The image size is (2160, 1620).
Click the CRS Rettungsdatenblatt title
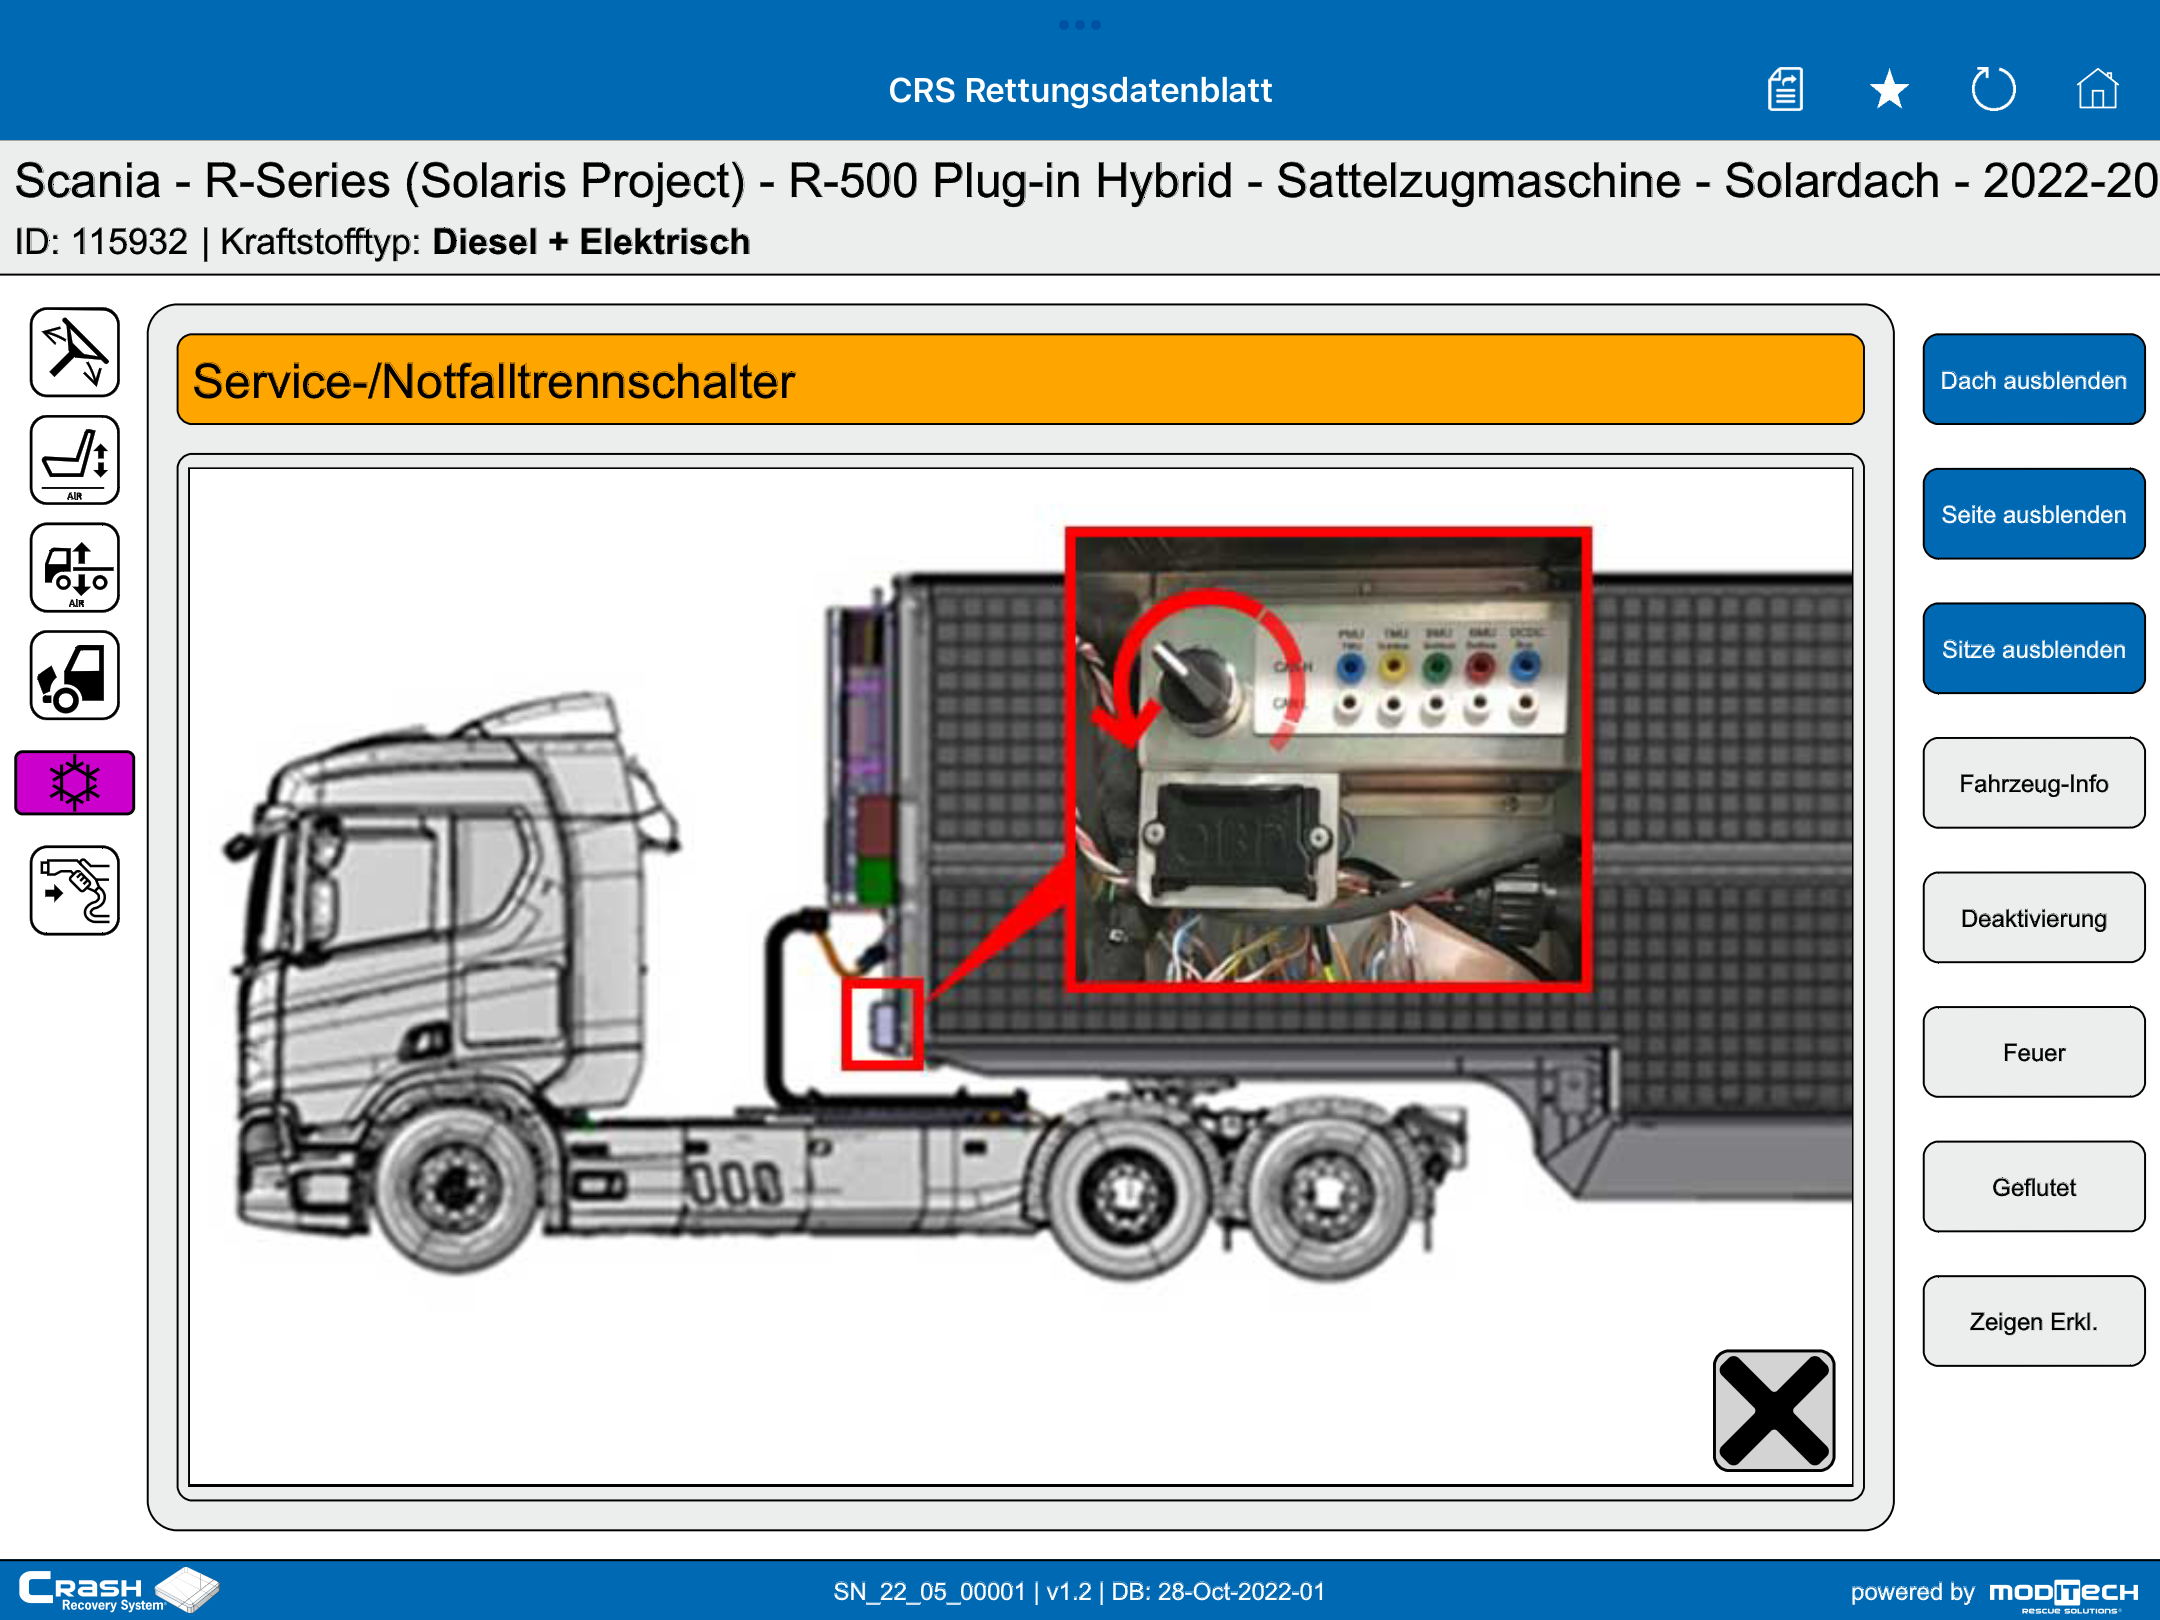click(x=1080, y=90)
